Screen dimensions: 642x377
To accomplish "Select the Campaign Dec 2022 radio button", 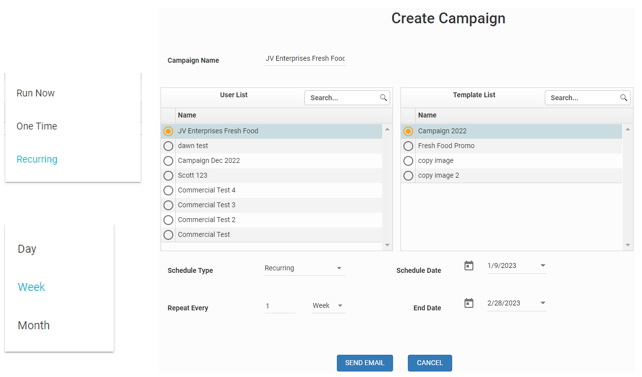I will [x=168, y=161].
